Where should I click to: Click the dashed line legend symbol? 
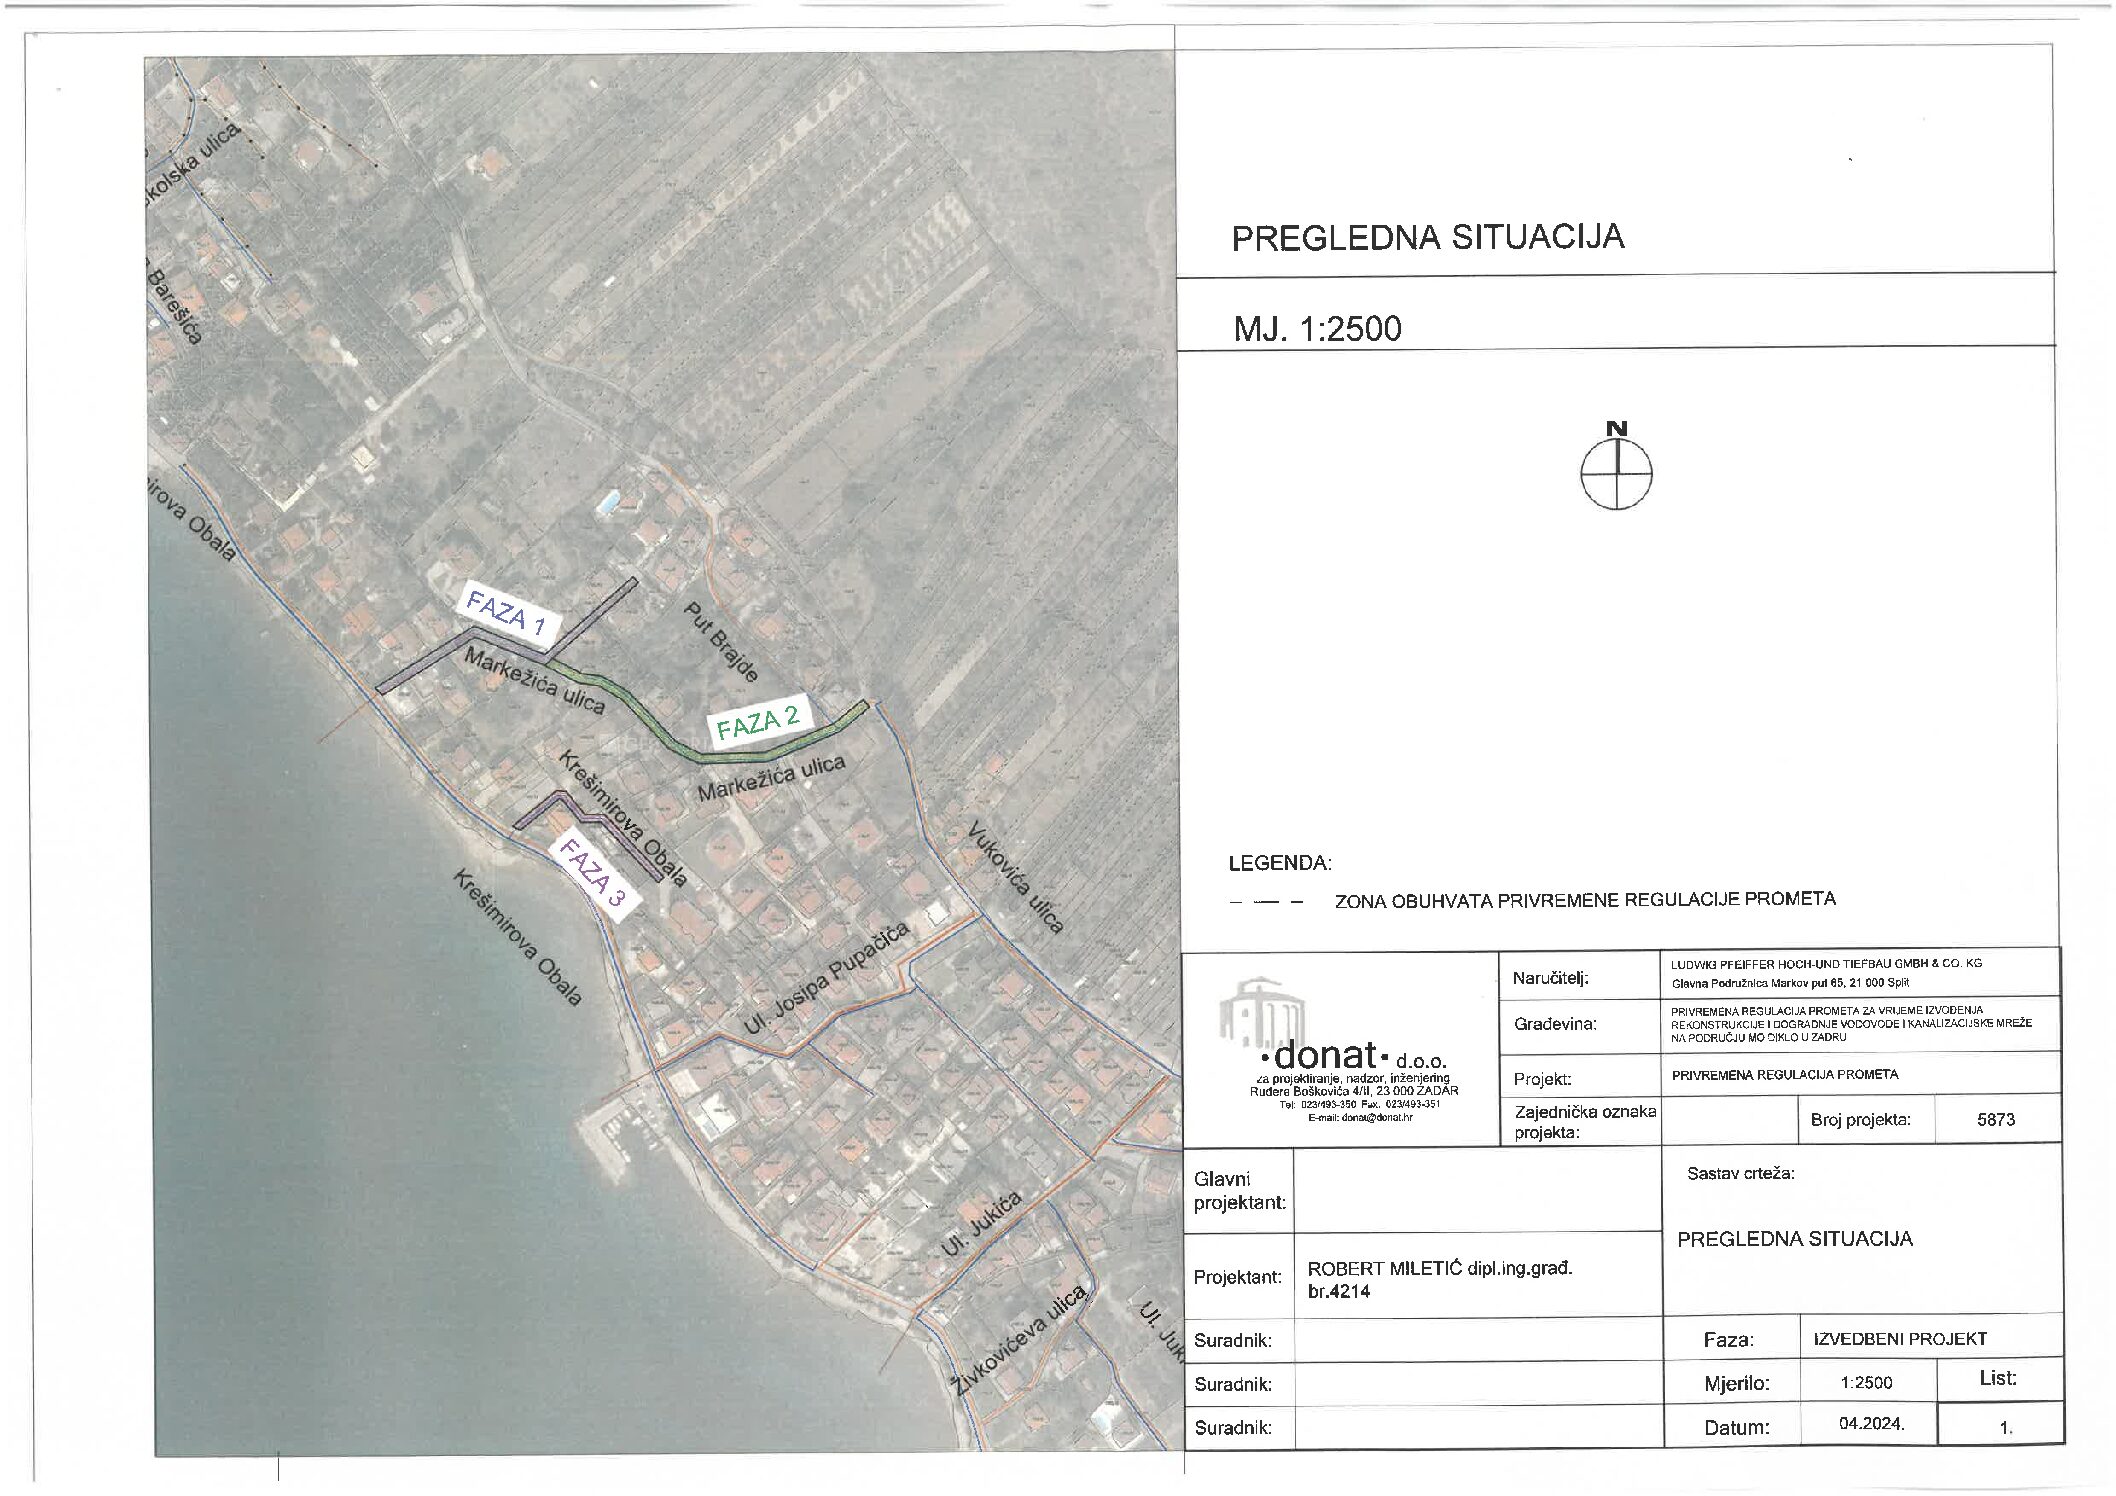click(1267, 902)
